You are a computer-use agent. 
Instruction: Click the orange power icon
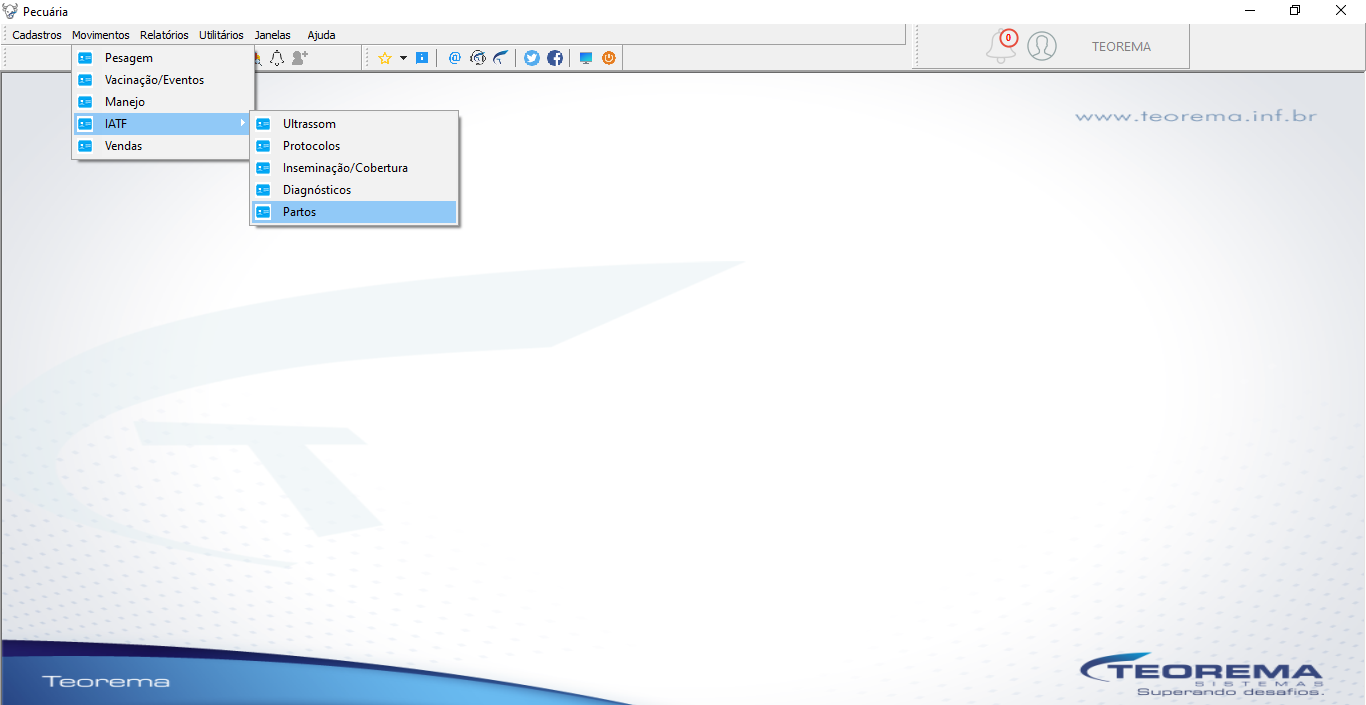coord(609,58)
